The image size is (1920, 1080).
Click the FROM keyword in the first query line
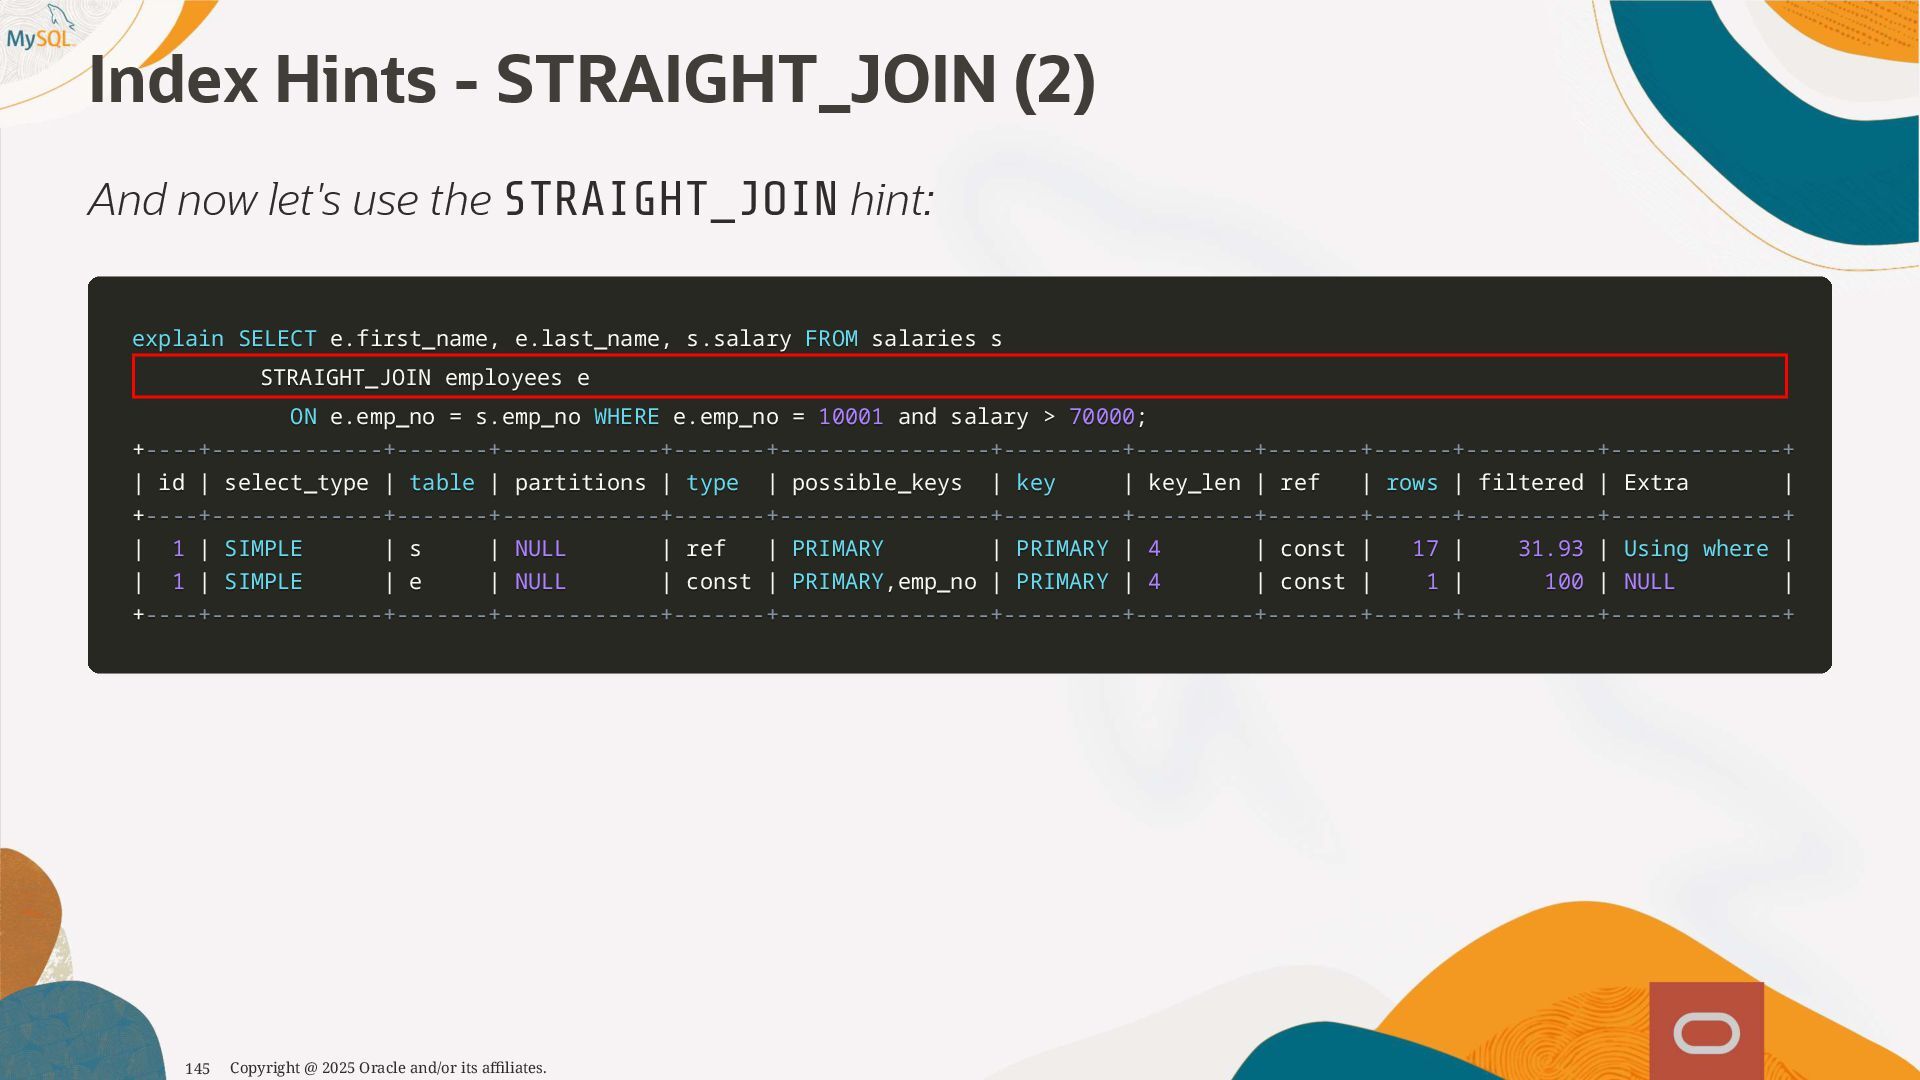pyautogui.click(x=830, y=339)
